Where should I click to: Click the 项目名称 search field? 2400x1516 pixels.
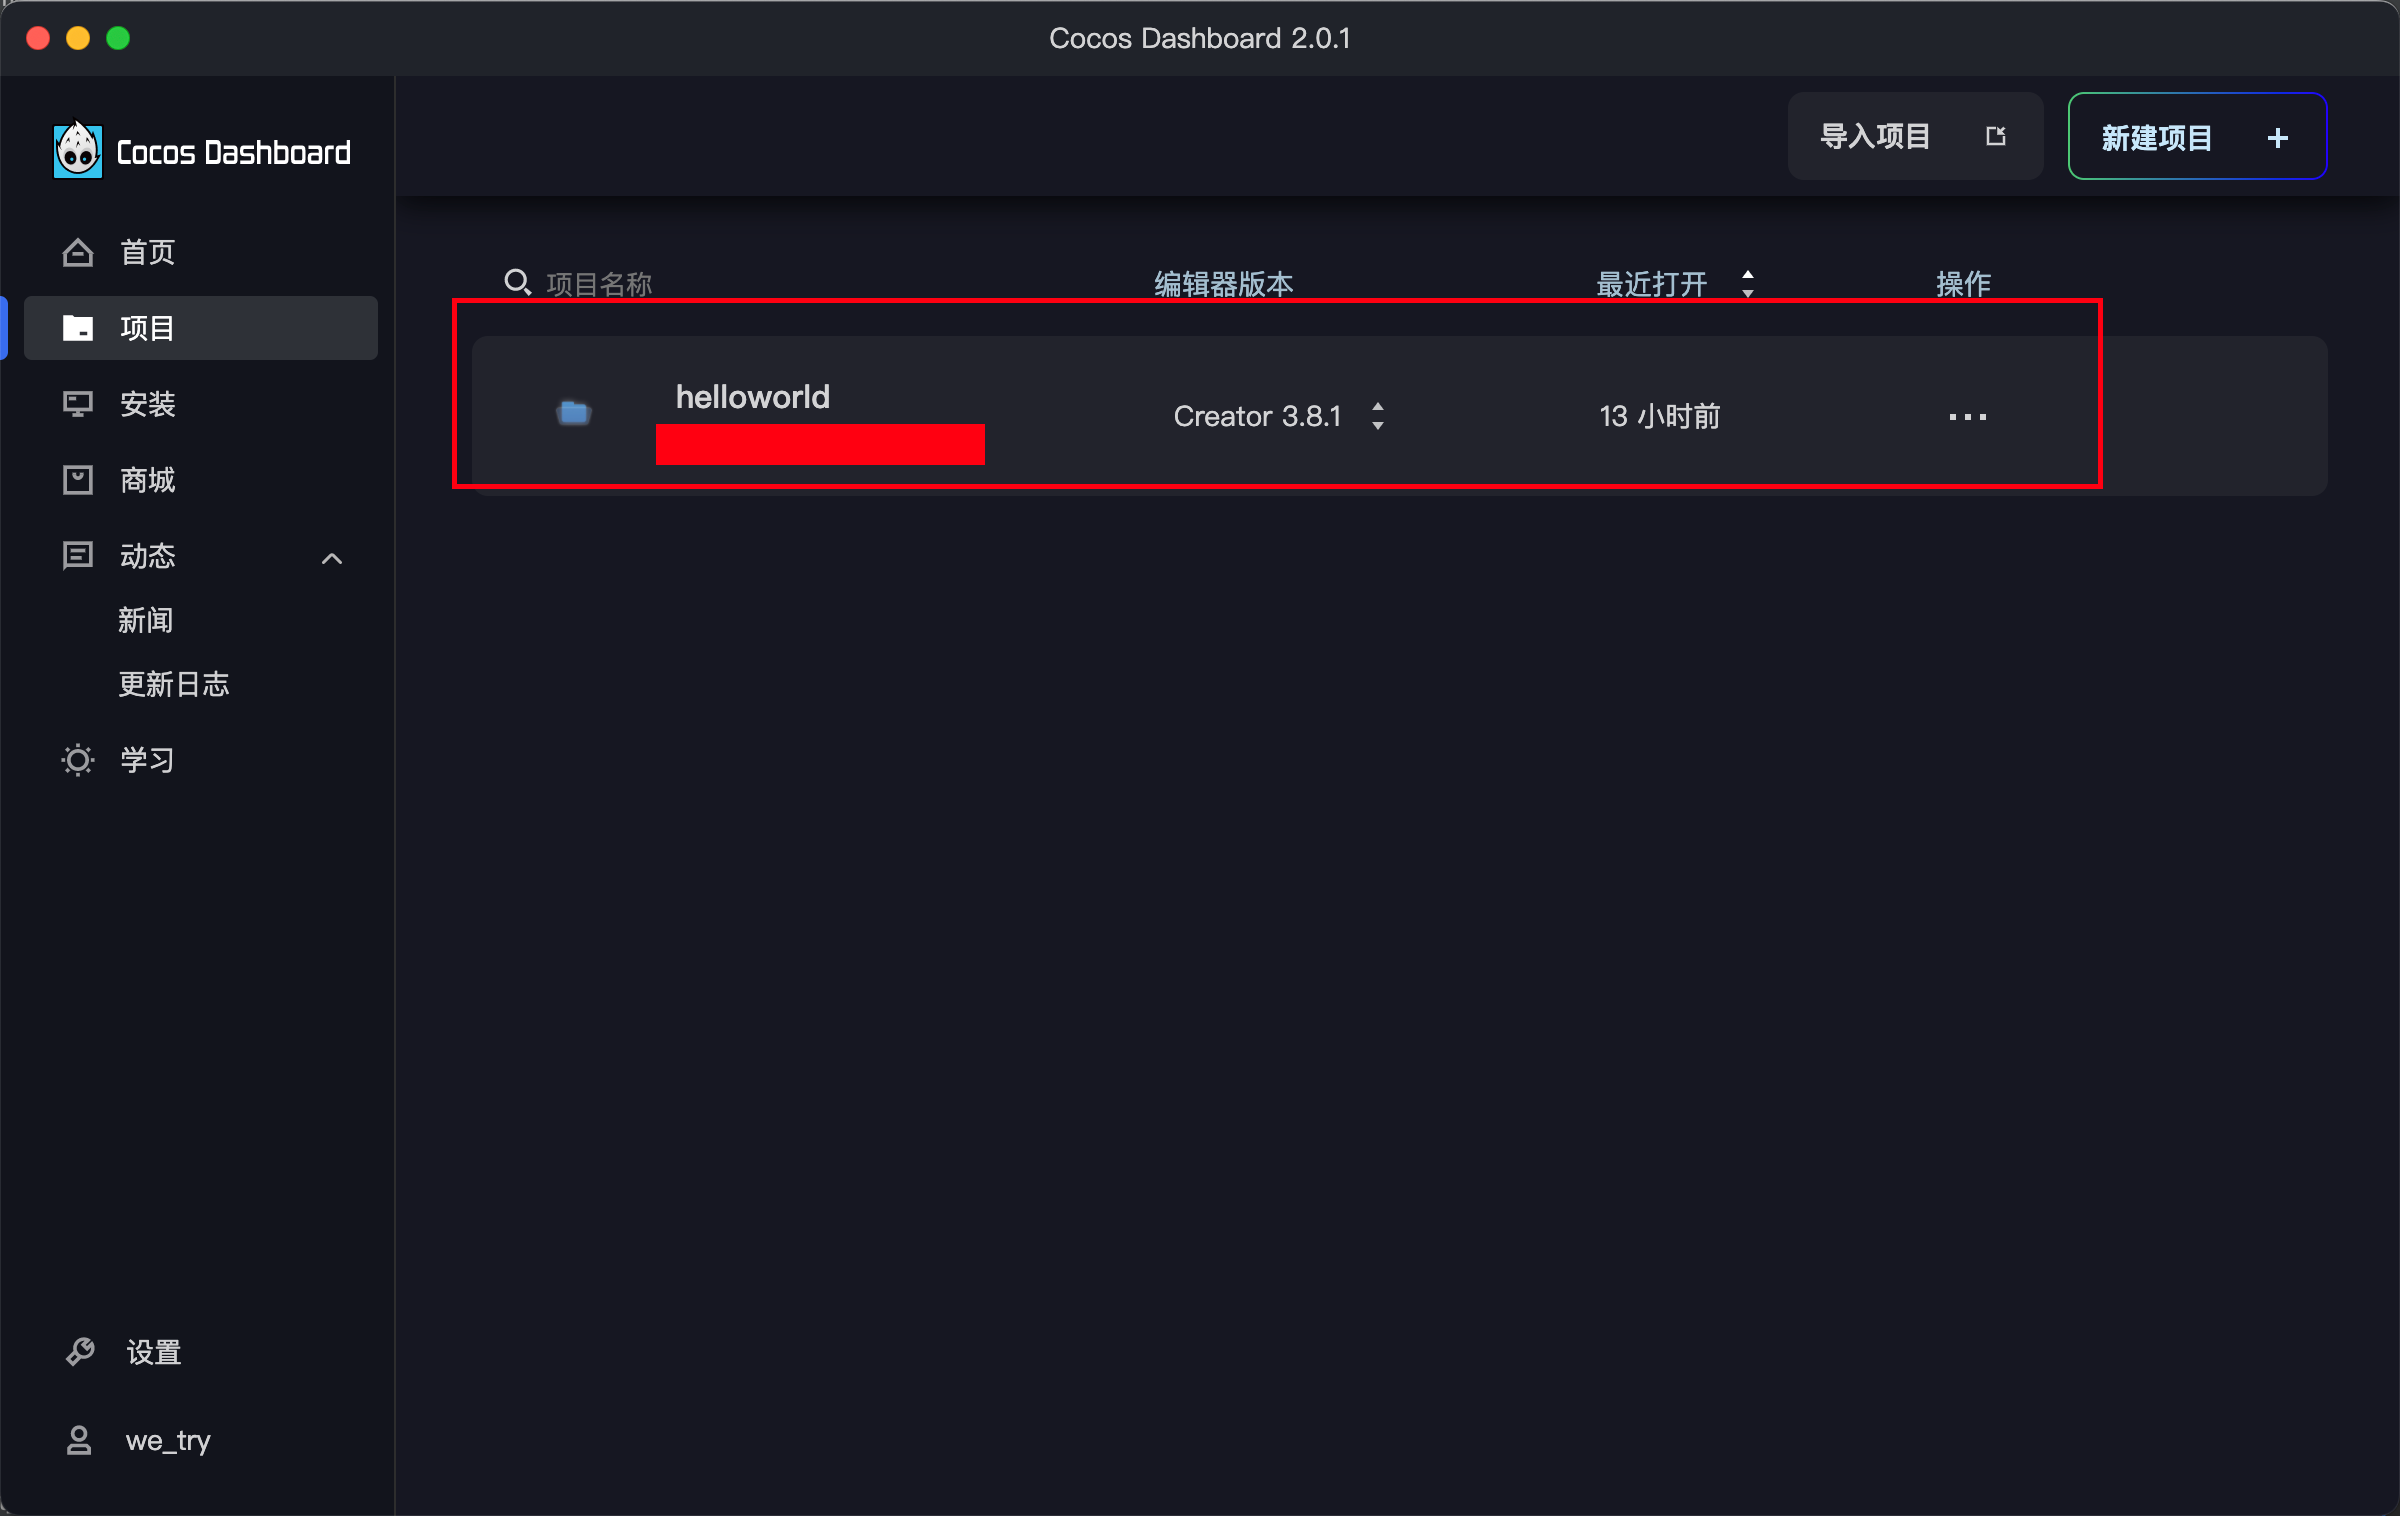click(600, 283)
